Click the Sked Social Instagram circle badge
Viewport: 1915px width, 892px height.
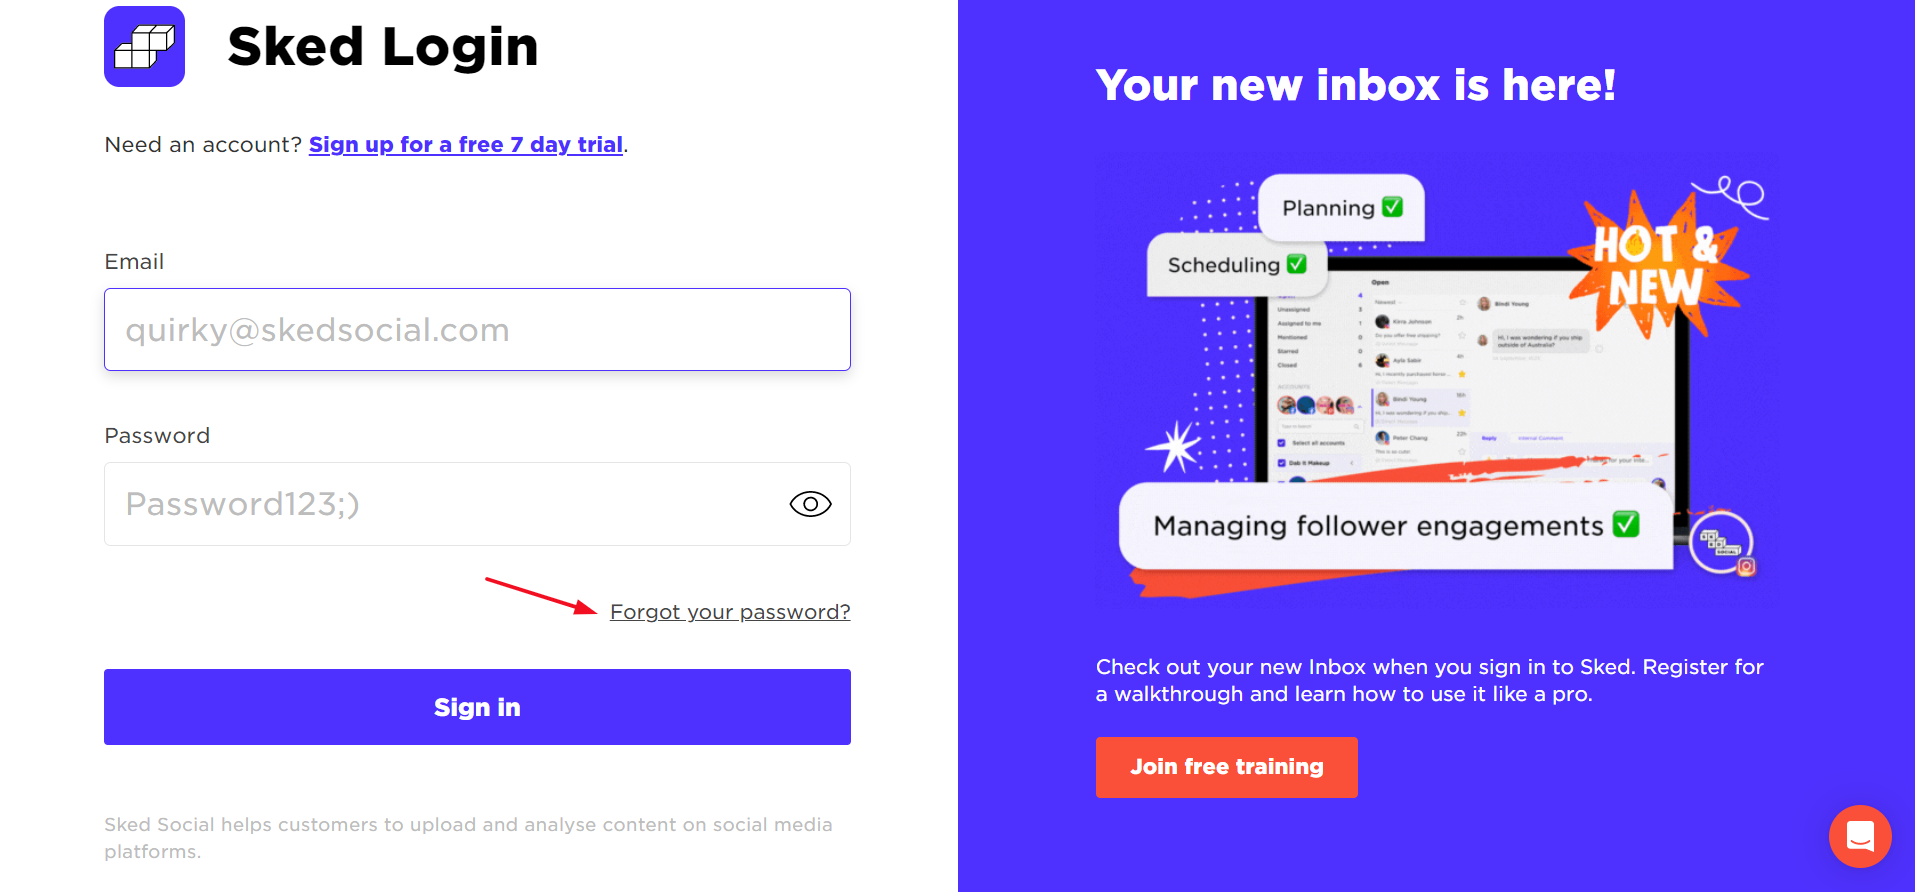(1722, 544)
